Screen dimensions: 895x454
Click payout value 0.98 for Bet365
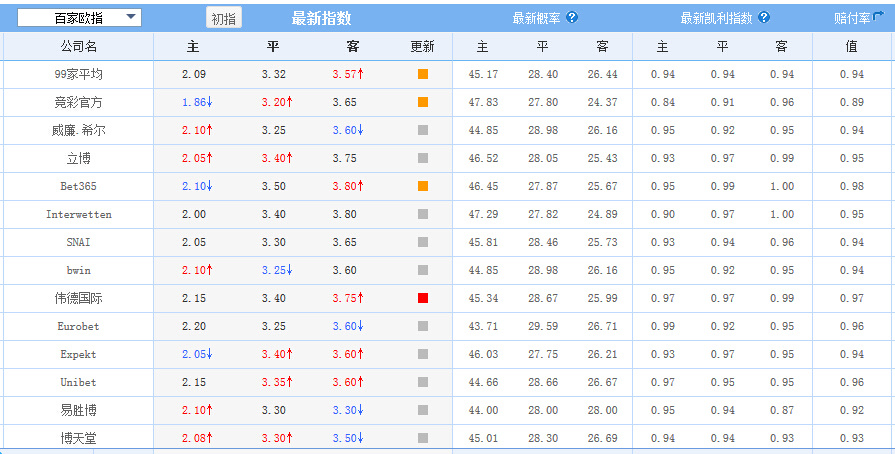pos(852,186)
